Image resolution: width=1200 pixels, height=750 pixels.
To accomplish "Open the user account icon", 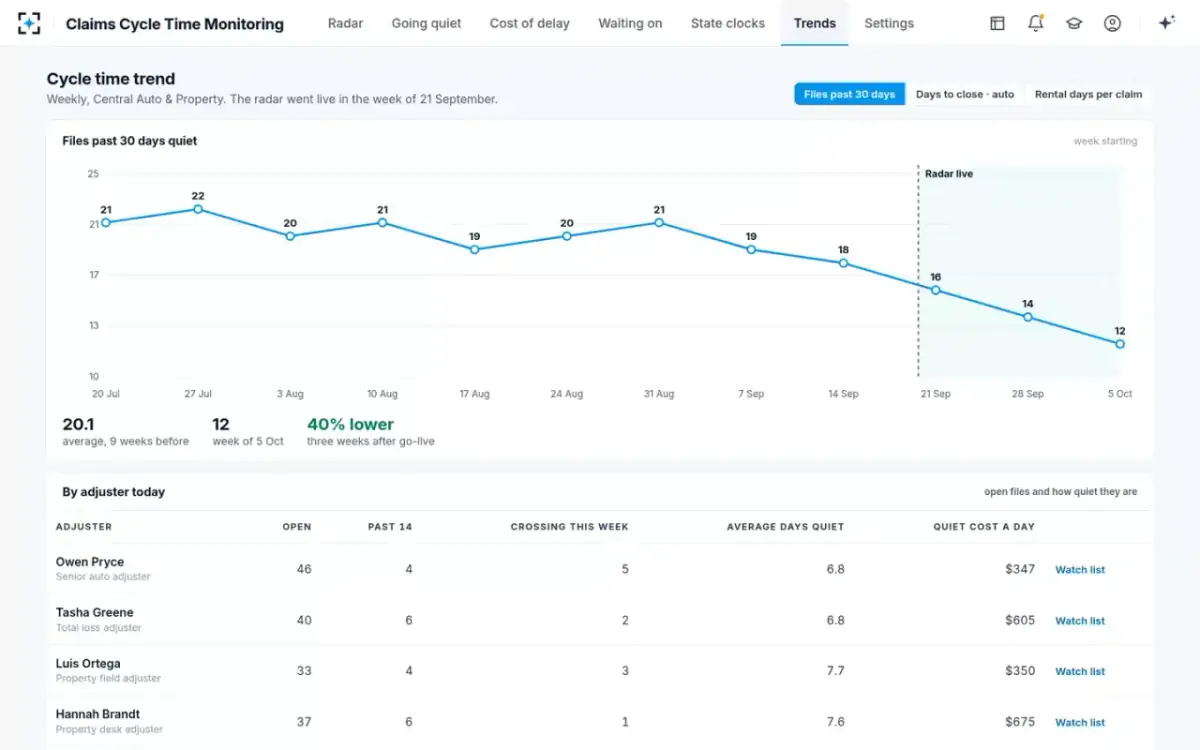I will click(1112, 23).
